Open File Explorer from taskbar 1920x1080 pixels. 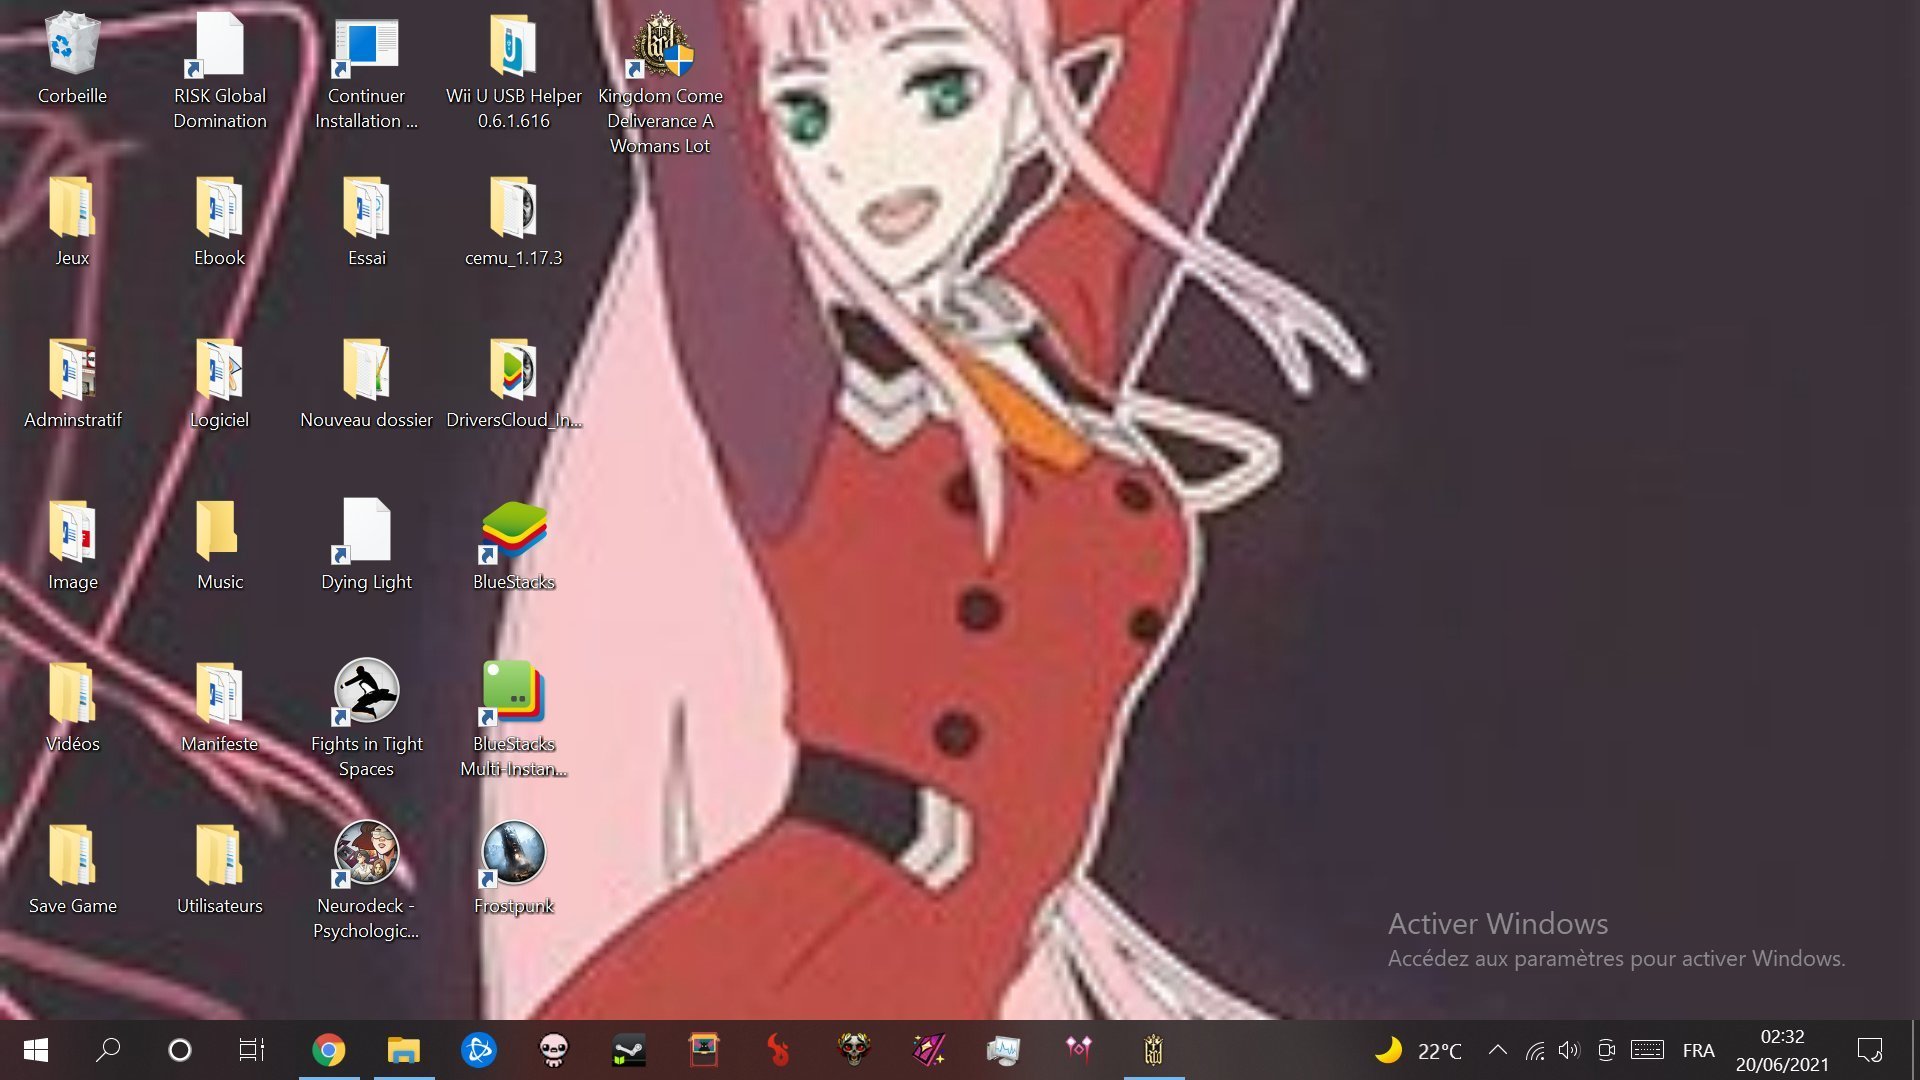404,1050
